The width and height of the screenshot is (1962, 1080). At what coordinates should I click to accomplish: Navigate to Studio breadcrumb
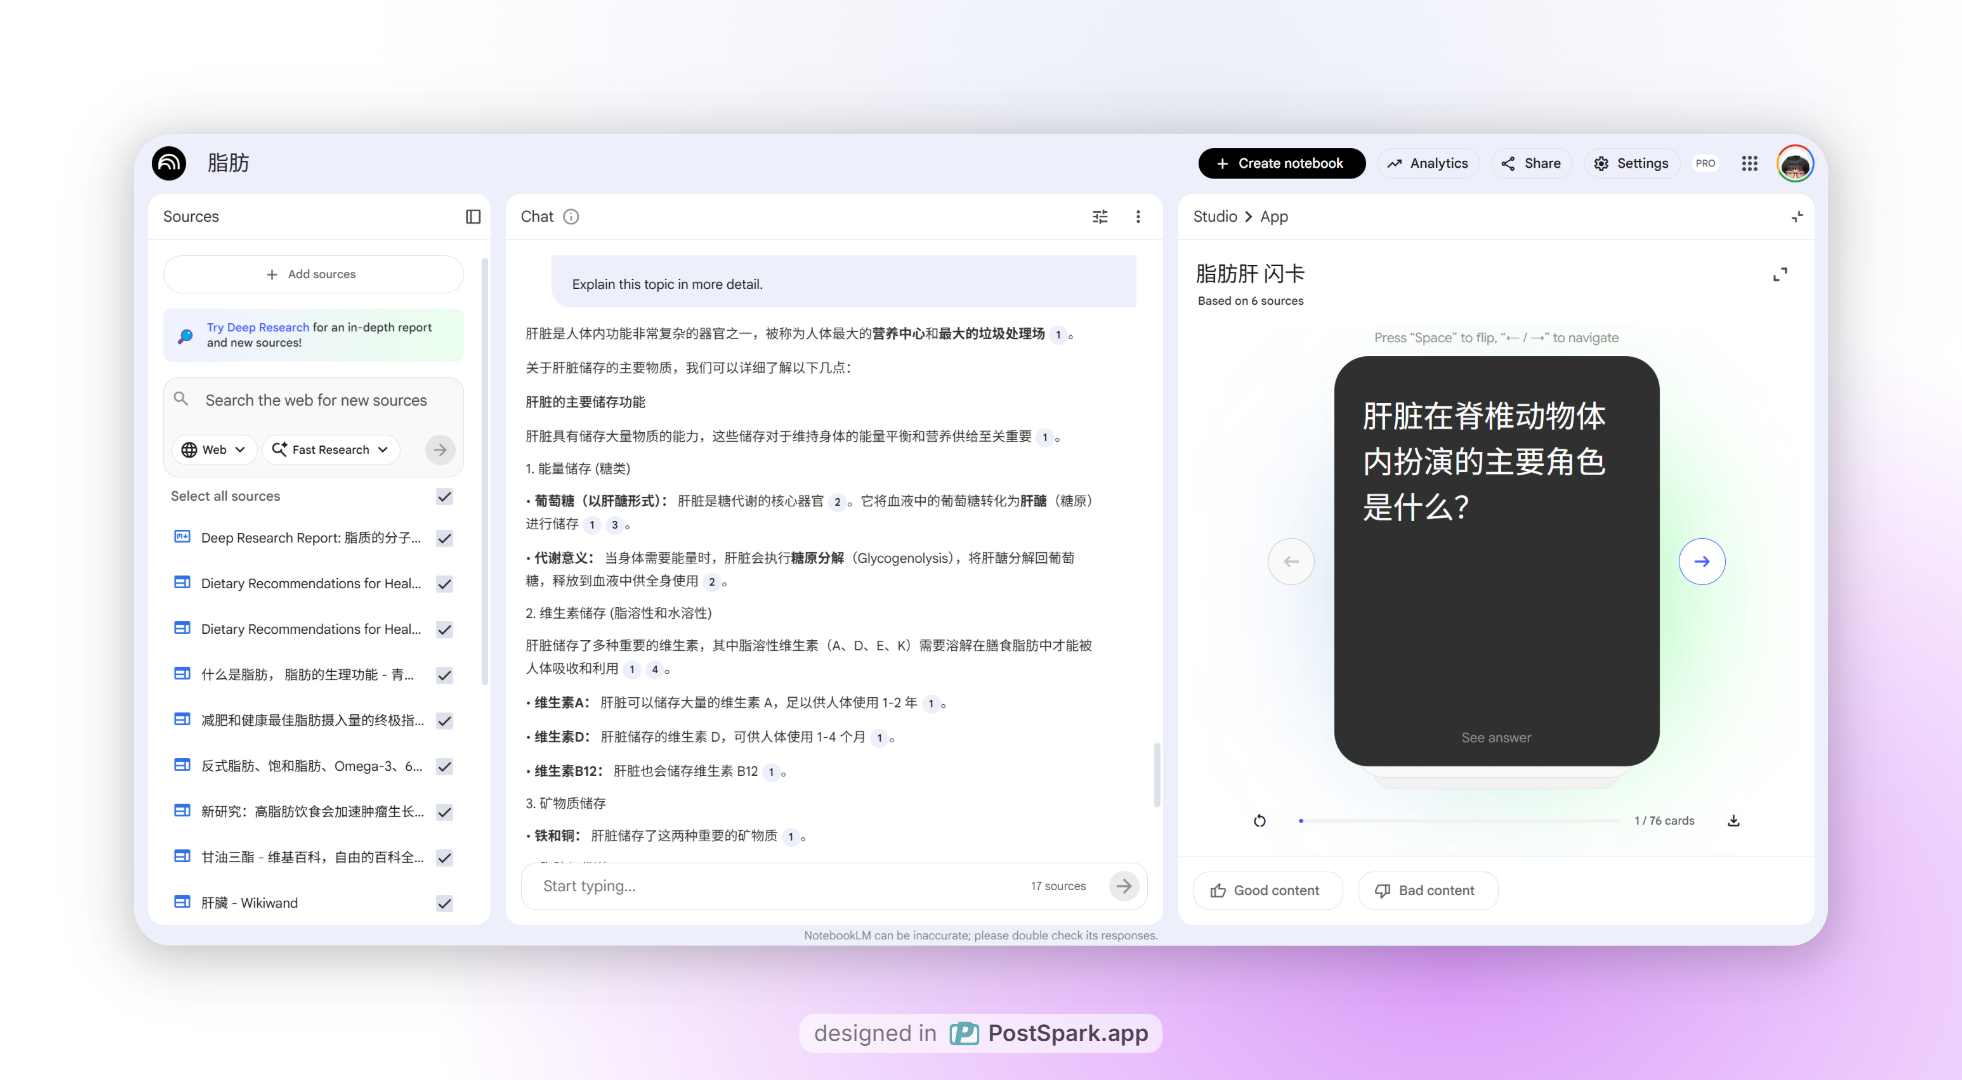[1215, 217]
